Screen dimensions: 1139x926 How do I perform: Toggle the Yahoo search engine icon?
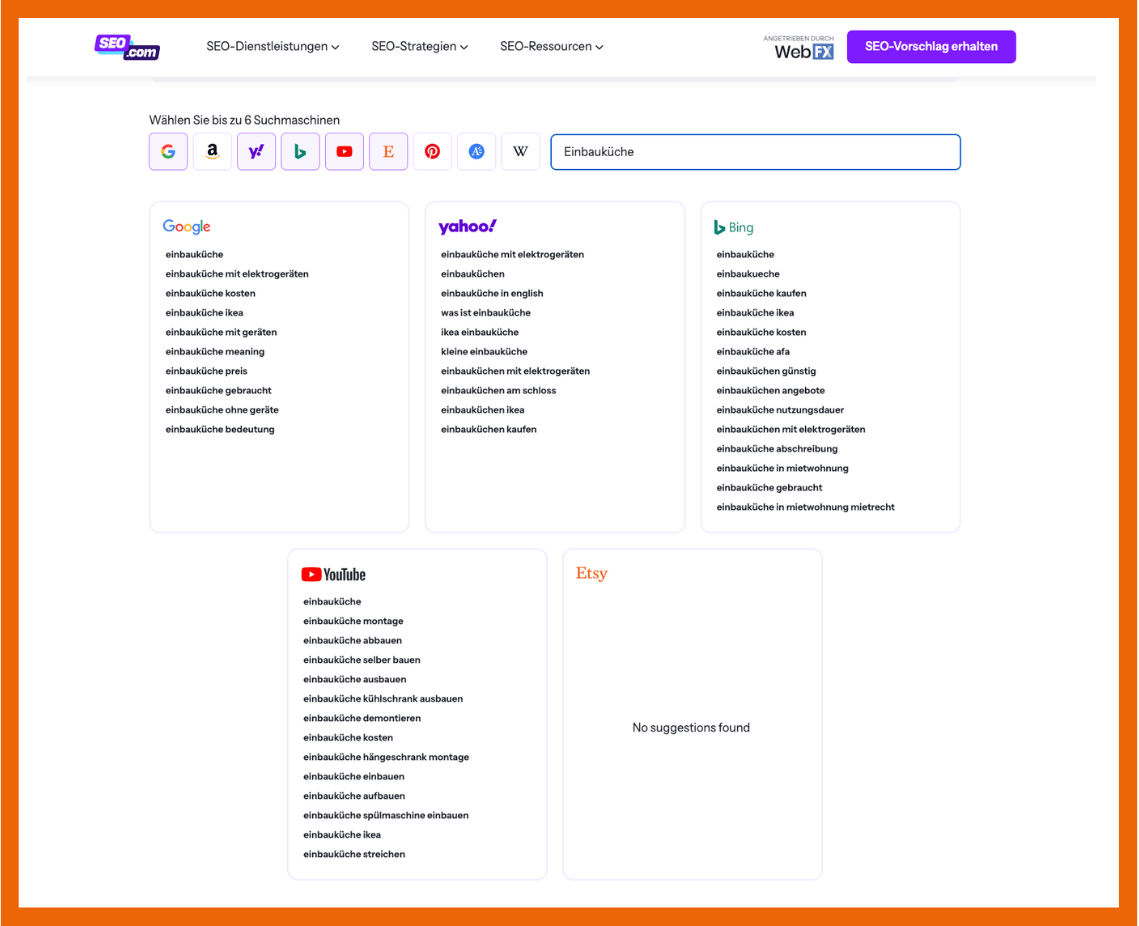point(256,152)
